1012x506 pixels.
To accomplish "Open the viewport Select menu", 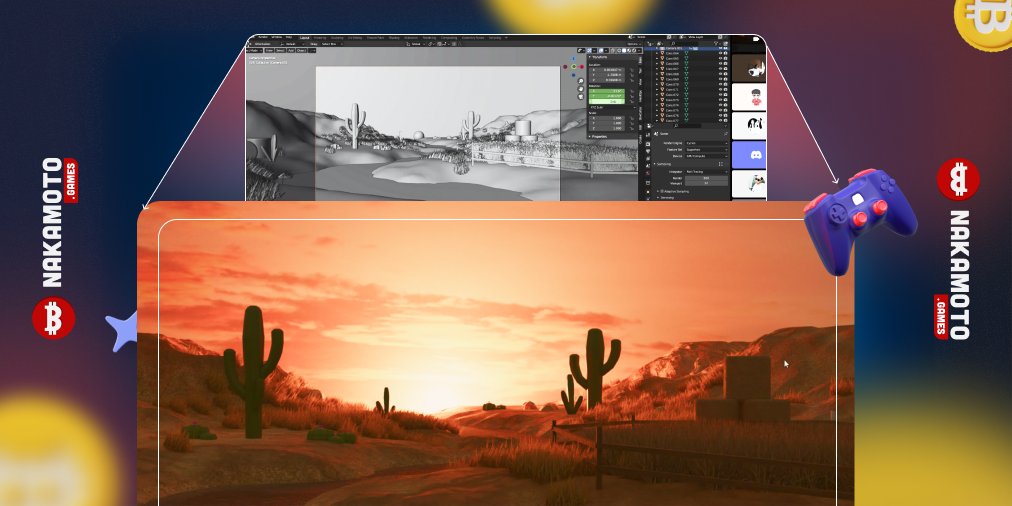I will pos(281,50).
